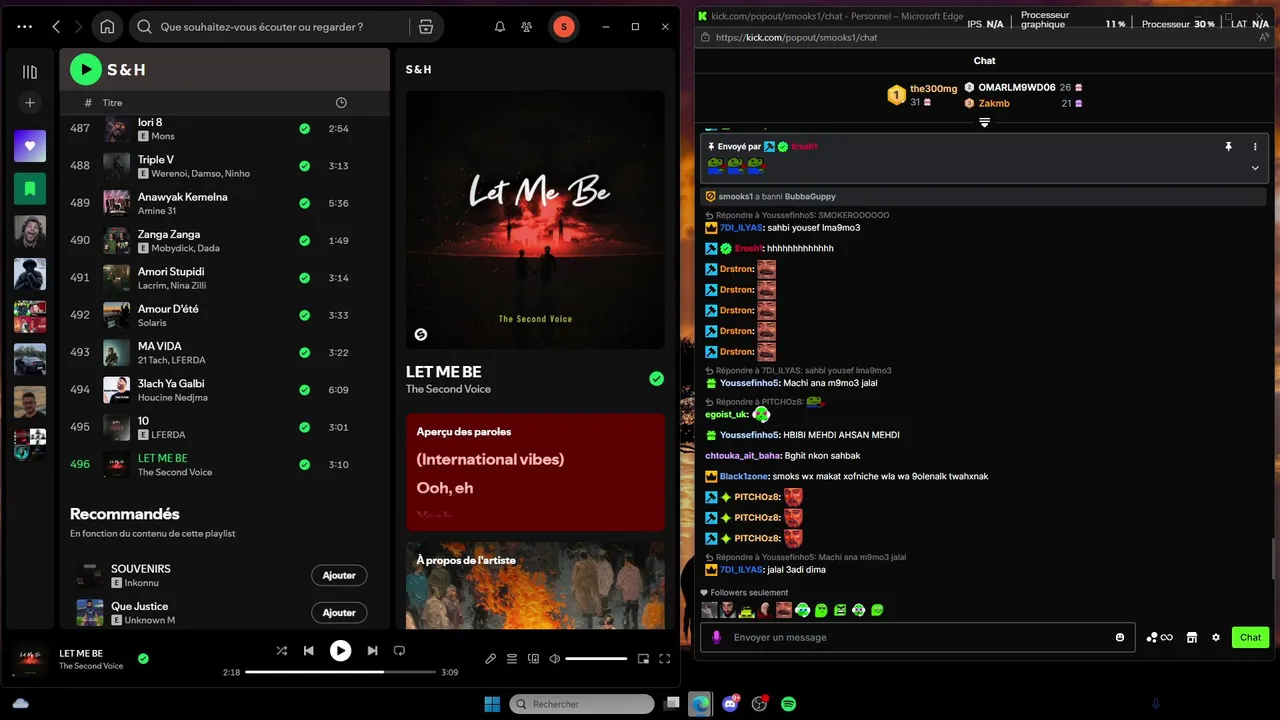This screenshot has height=720, width=1280.
Task: Click Black1zone username in chat
Action: click(744, 476)
